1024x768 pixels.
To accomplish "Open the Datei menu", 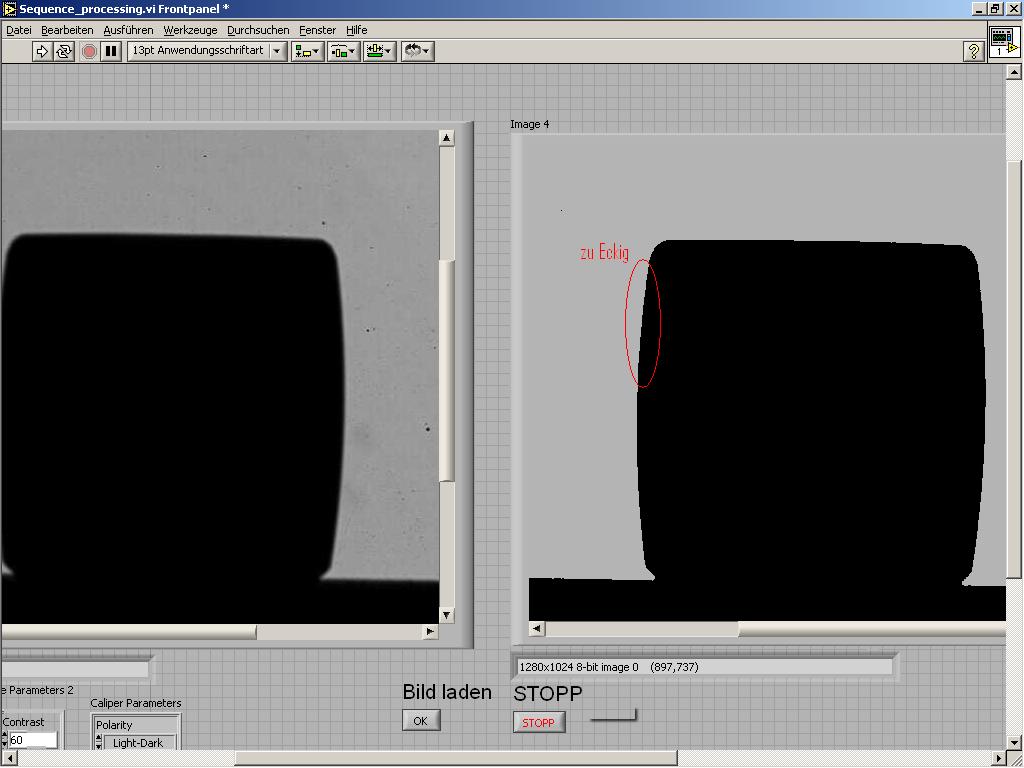I will 18,30.
